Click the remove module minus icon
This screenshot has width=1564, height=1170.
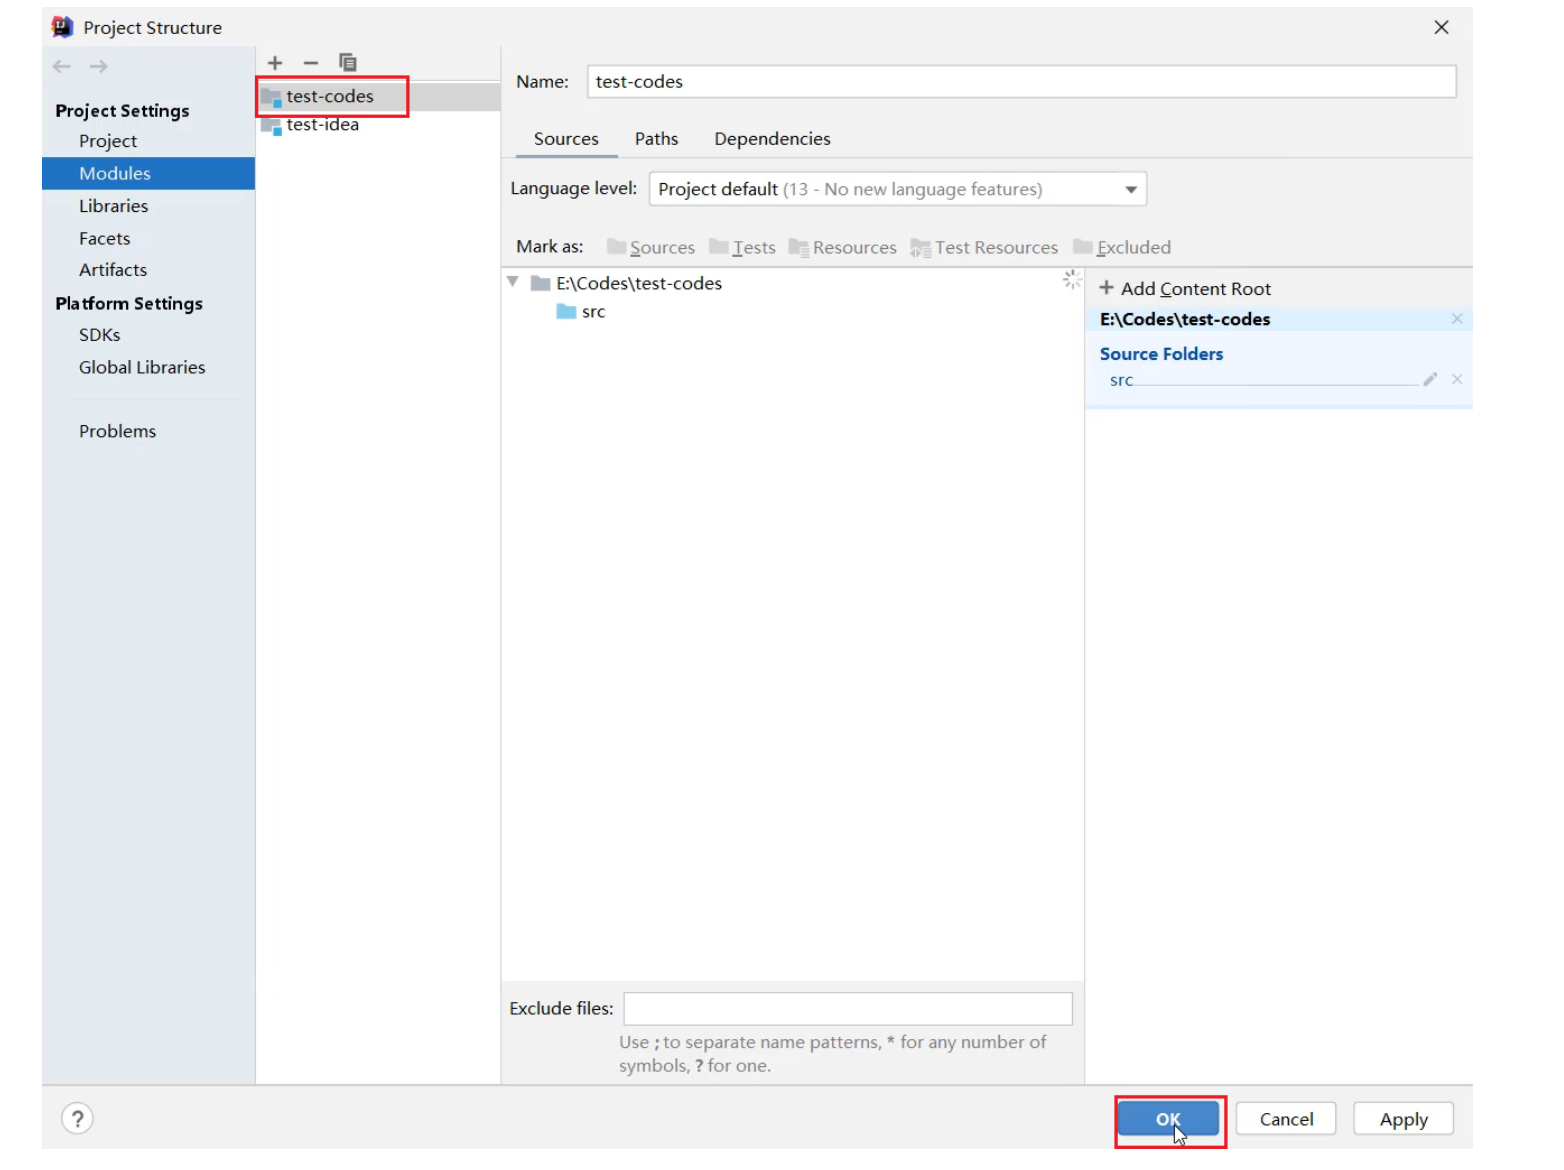point(311,63)
